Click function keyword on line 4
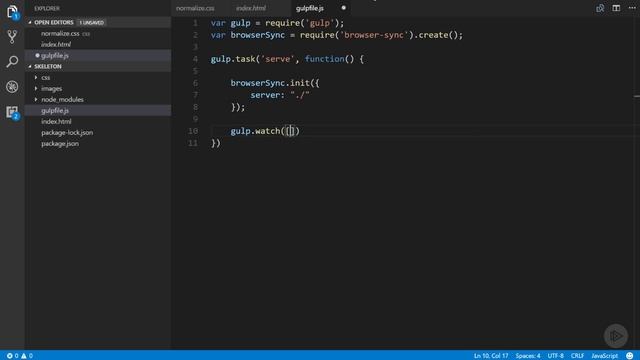The width and height of the screenshot is (640, 360). point(324,59)
